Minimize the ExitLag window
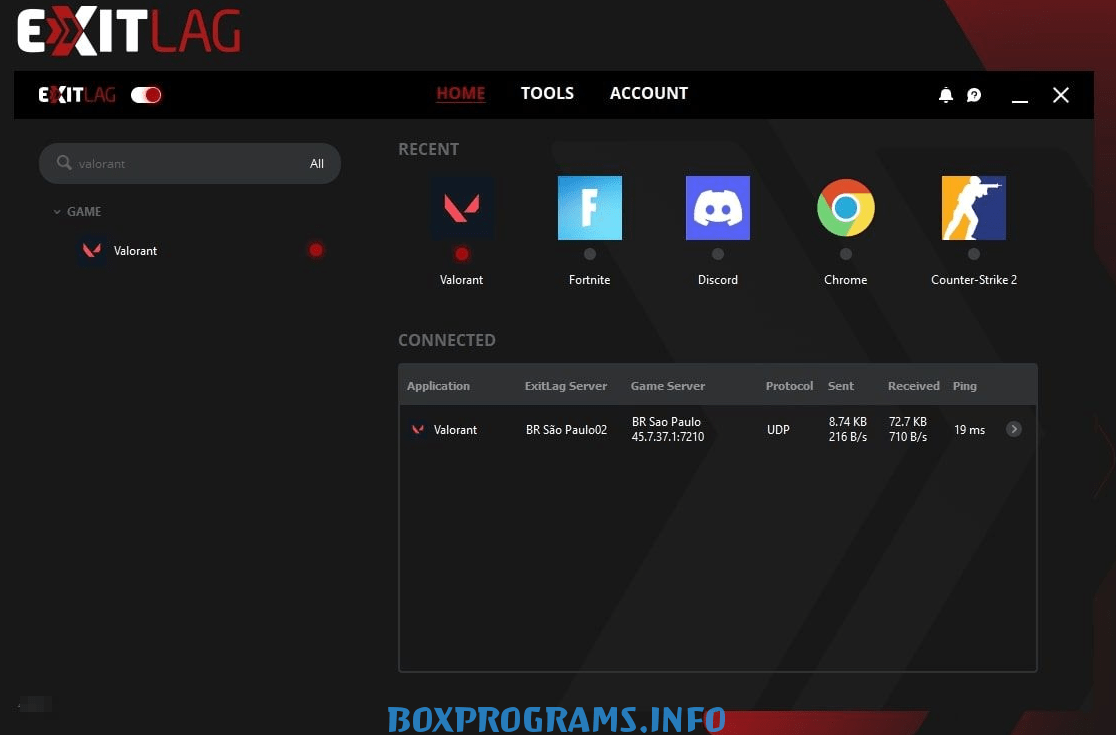 click(x=1019, y=100)
